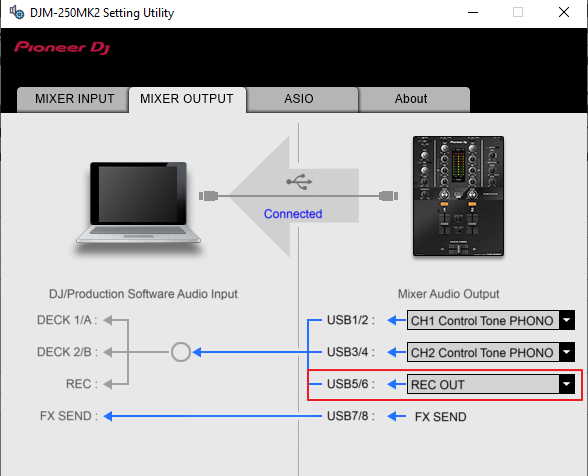Click the USB1/2 label
Viewport: 588px width, 476px height.
(x=351, y=320)
